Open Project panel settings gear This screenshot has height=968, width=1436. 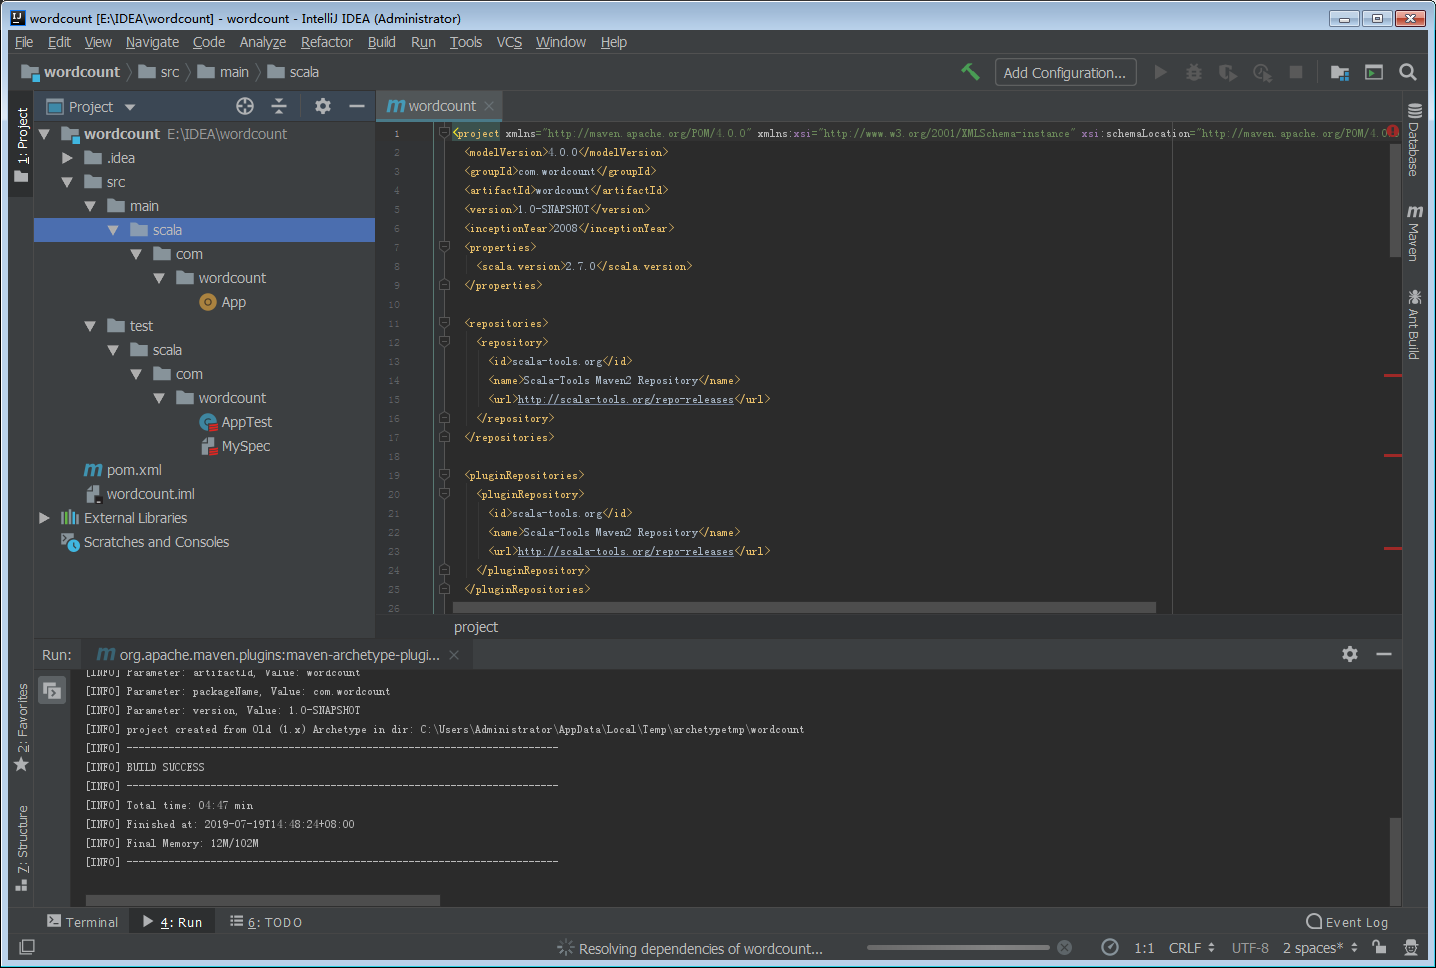click(322, 106)
